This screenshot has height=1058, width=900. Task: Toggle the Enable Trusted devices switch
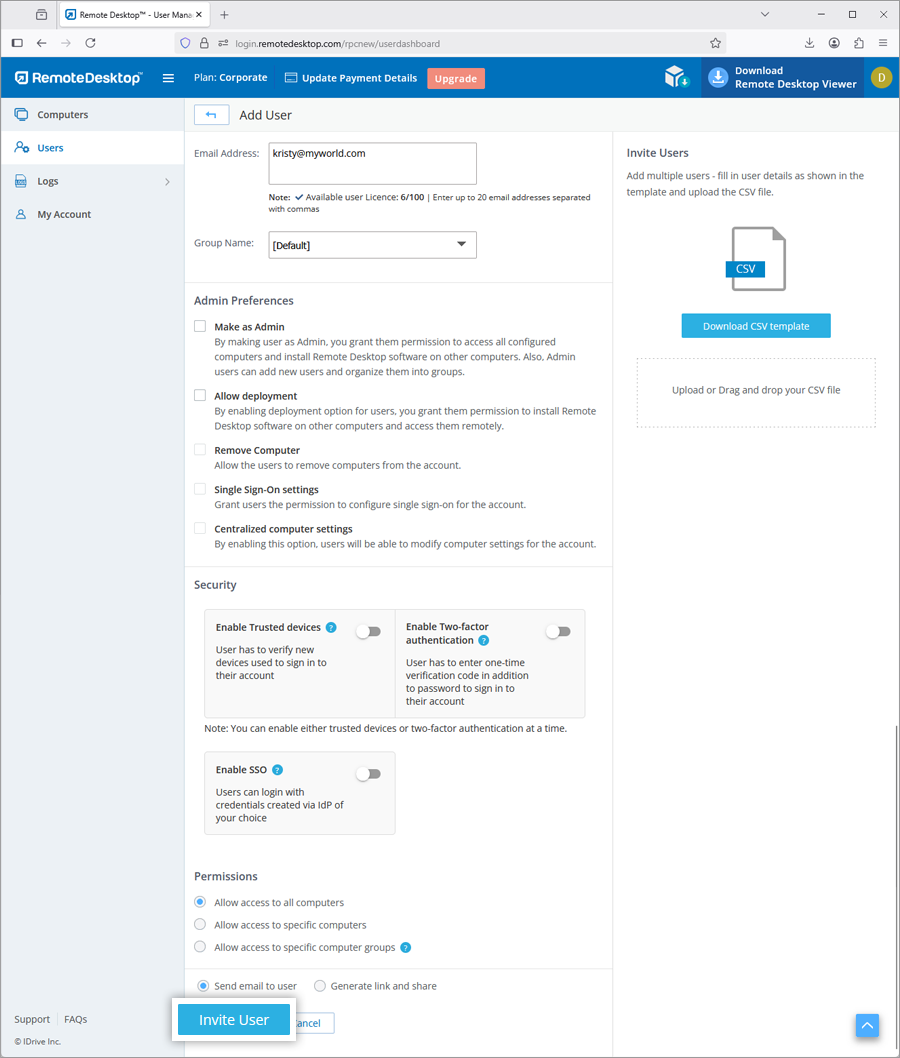click(x=368, y=632)
